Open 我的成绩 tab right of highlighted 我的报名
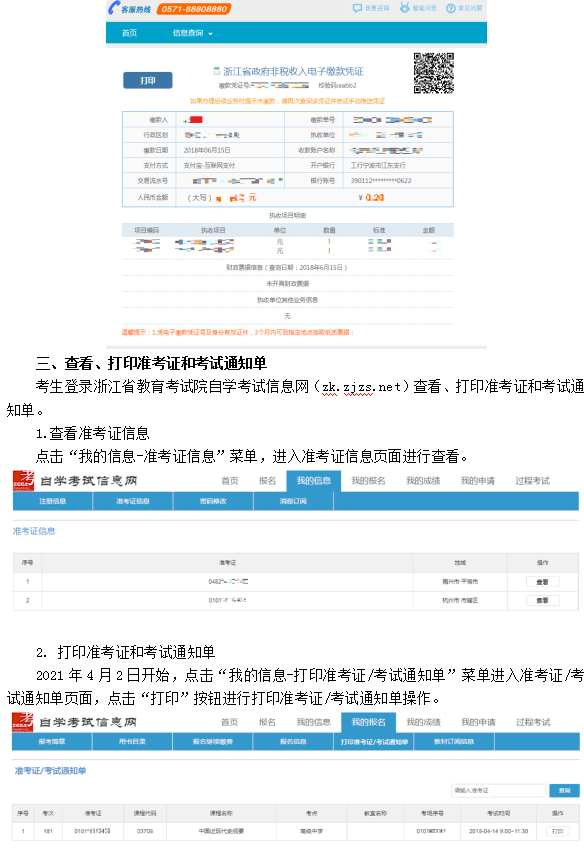This screenshot has width=584, height=855. (x=423, y=722)
